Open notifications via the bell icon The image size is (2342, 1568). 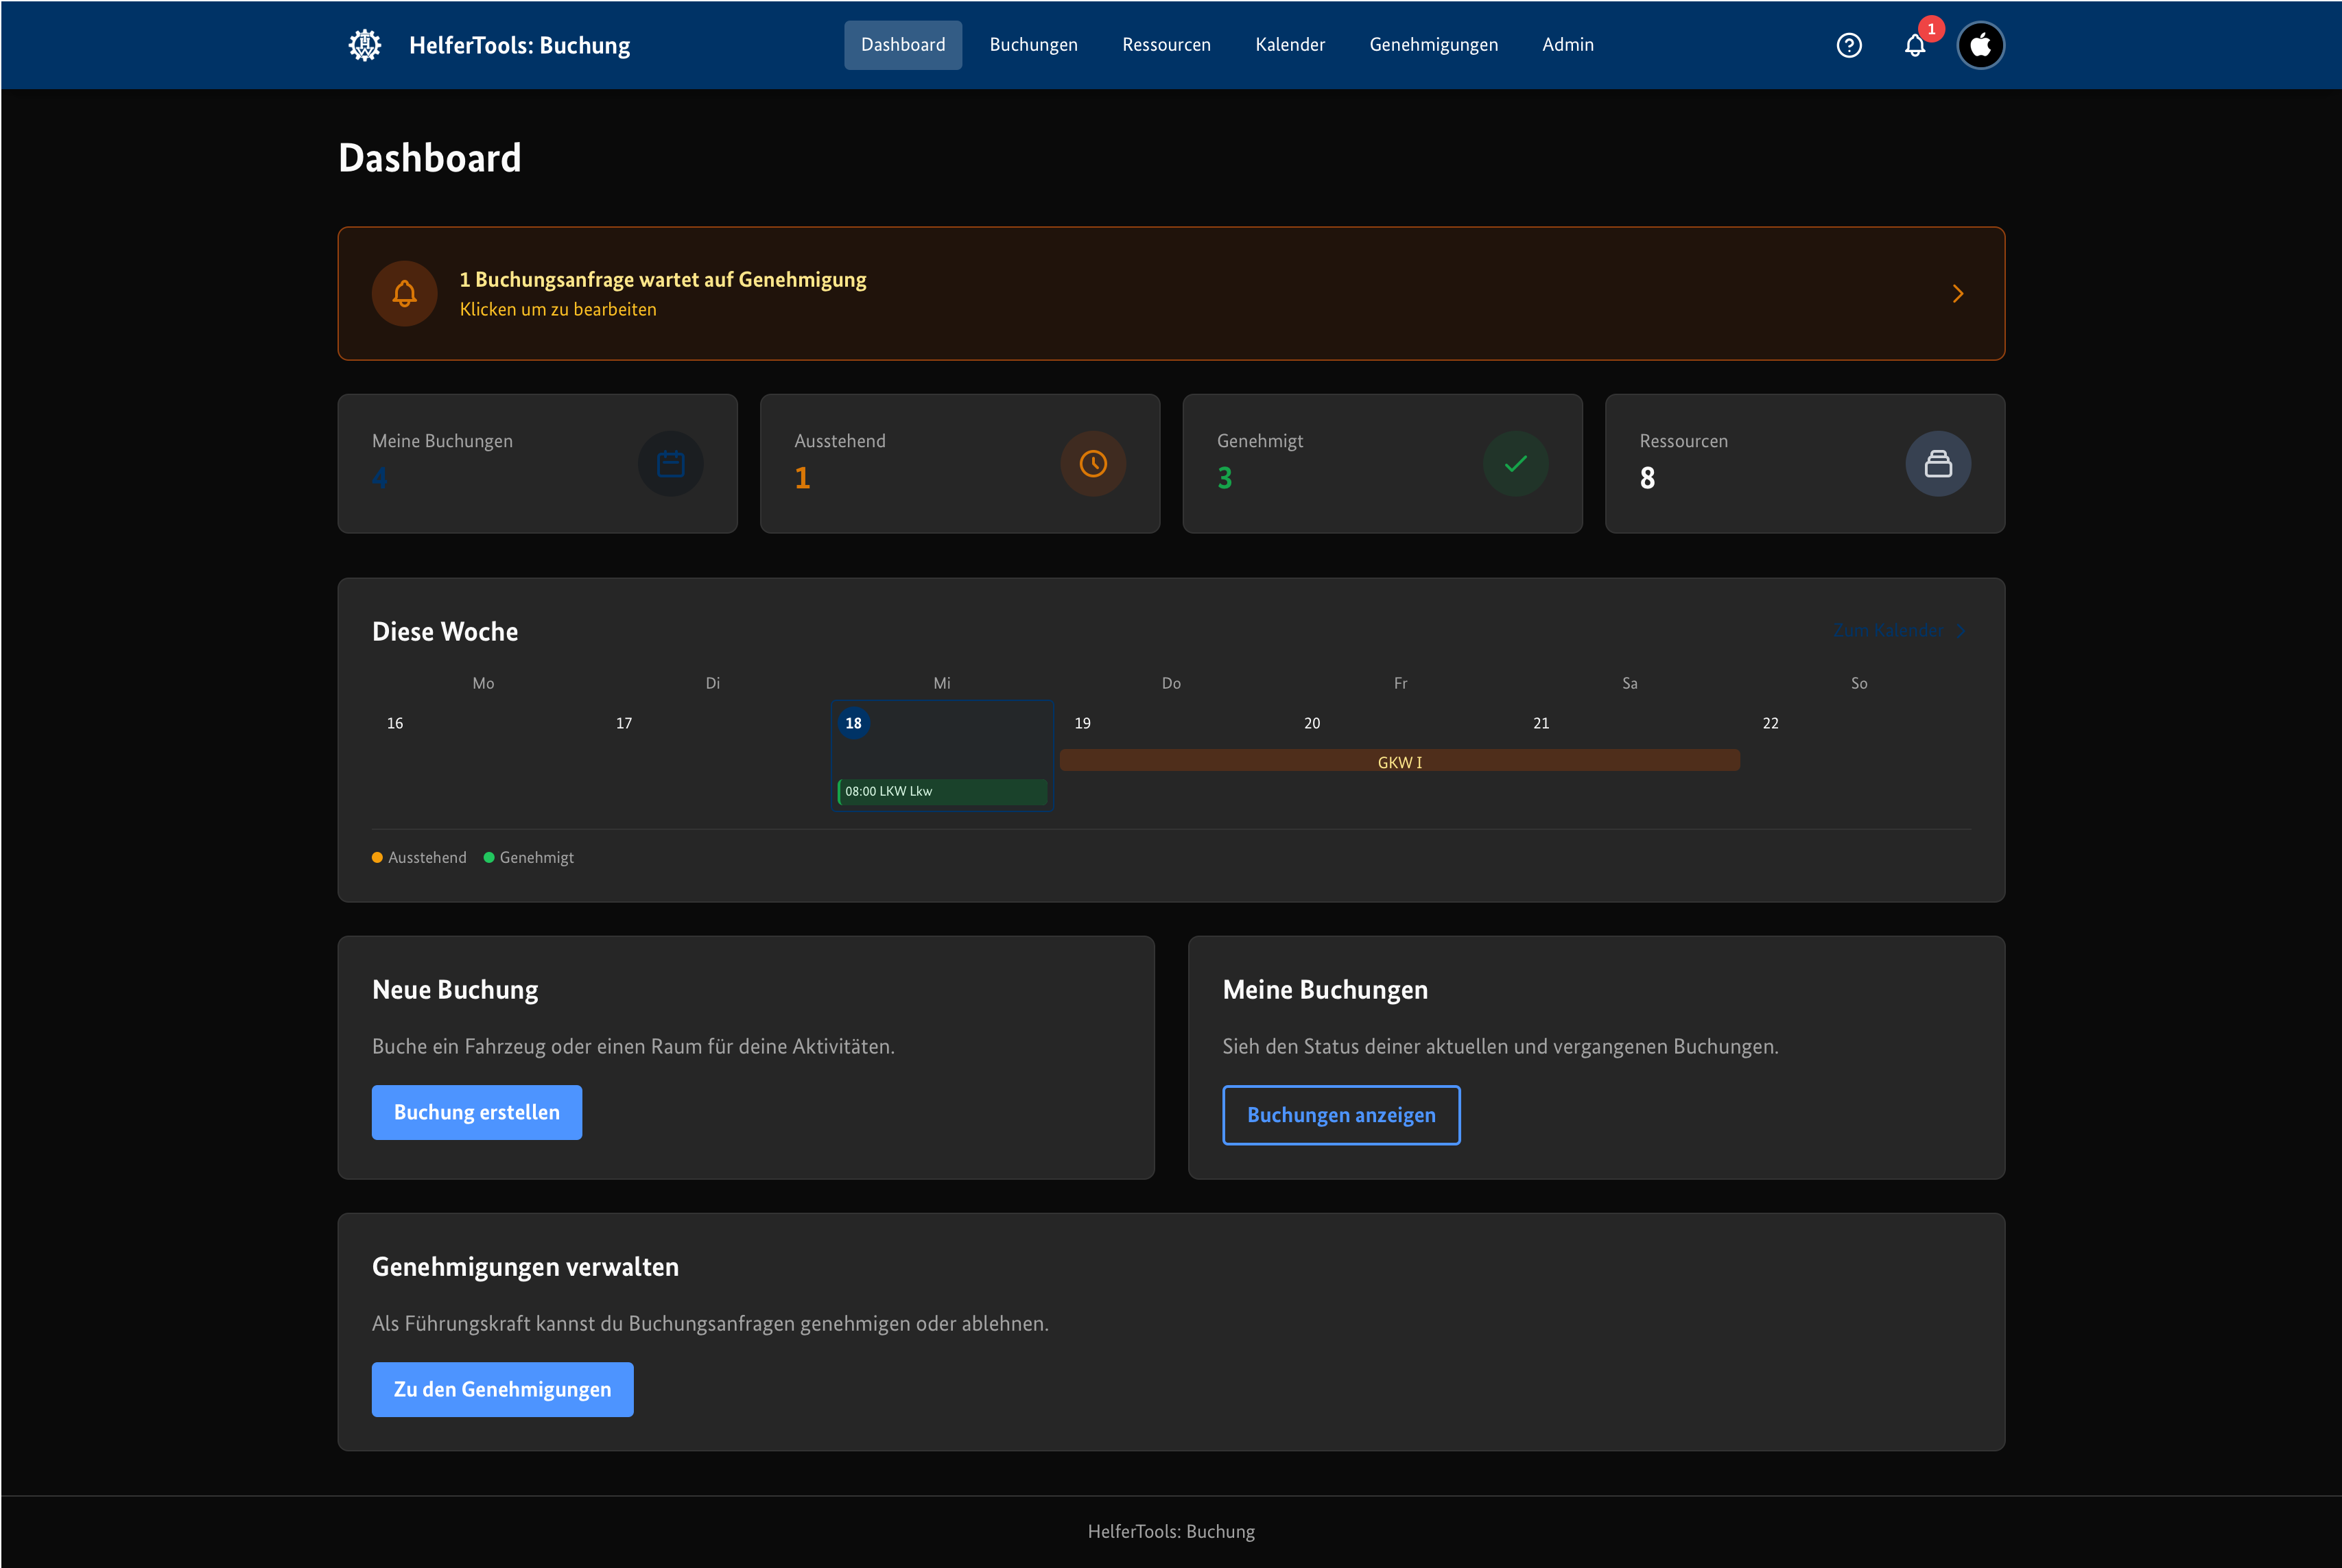(x=1915, y=45)
